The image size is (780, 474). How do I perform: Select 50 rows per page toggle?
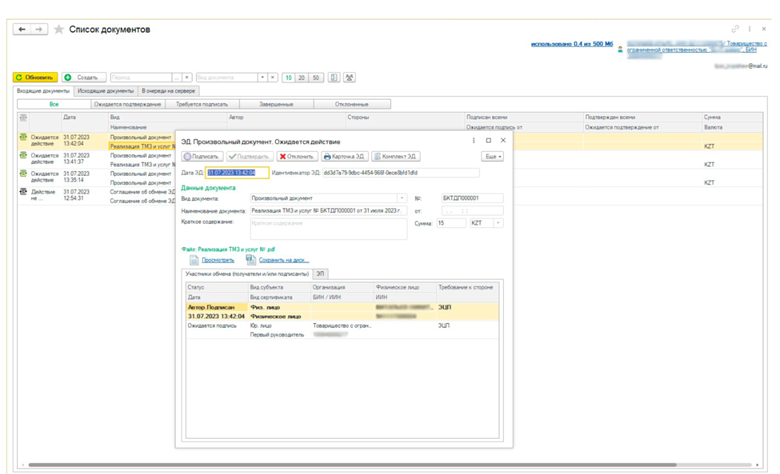point(316,77)
